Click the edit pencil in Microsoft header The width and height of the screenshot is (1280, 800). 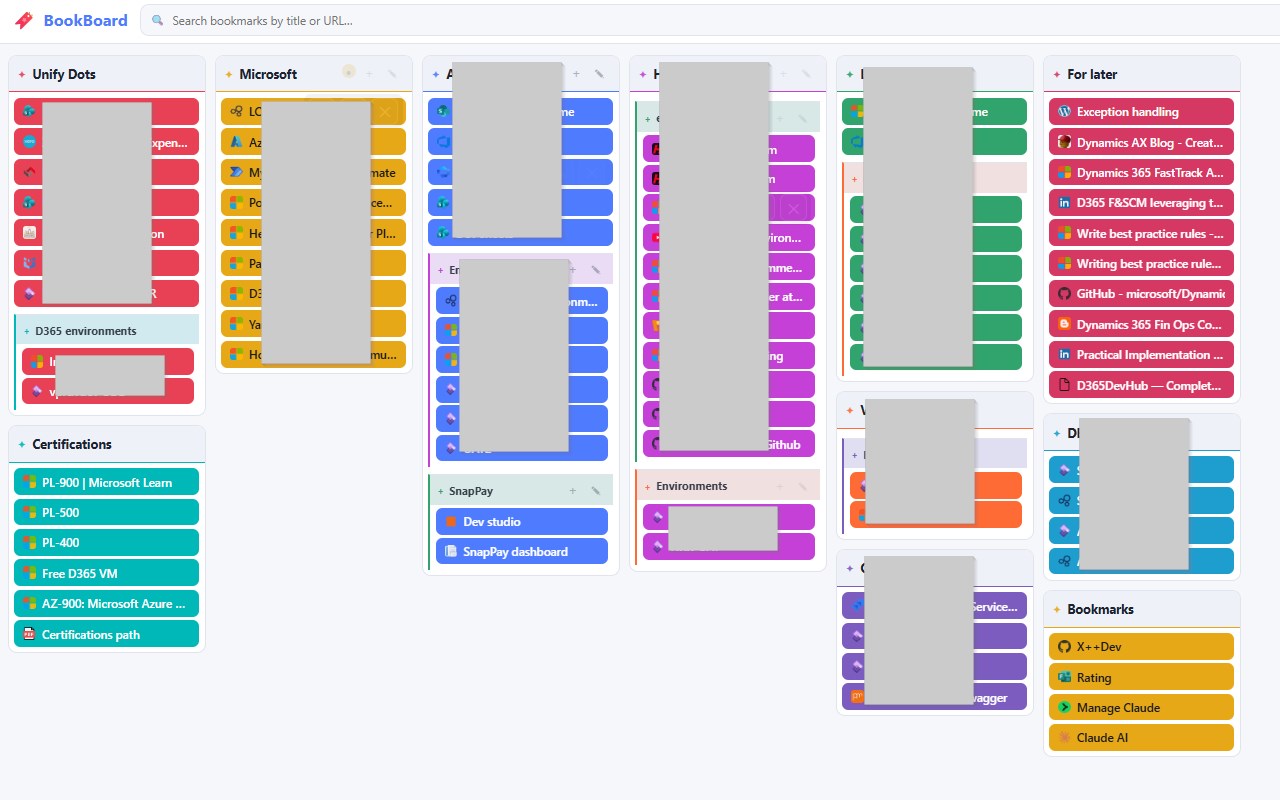pyautogui.click(x=392, y=74)
